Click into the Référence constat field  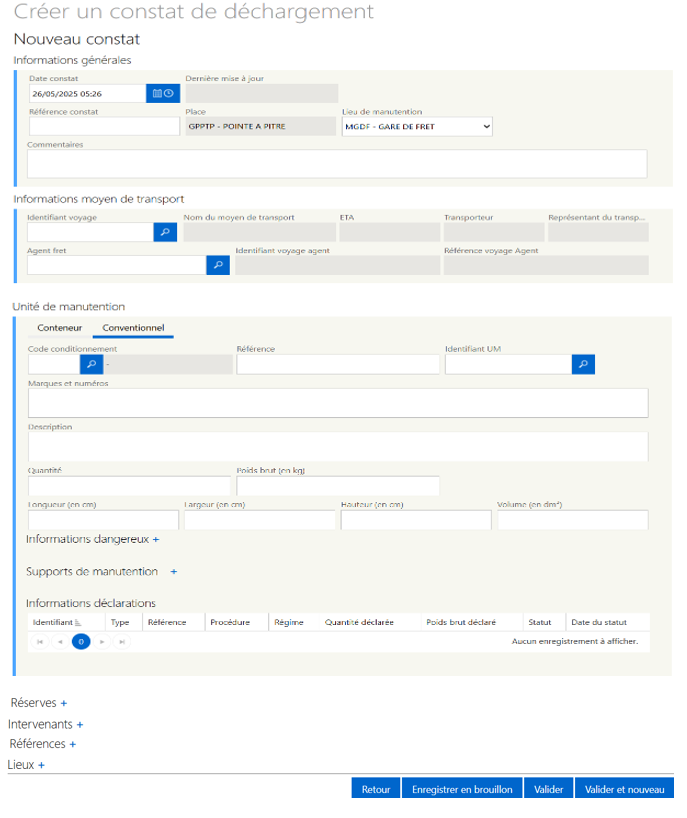tap(104, 126)
